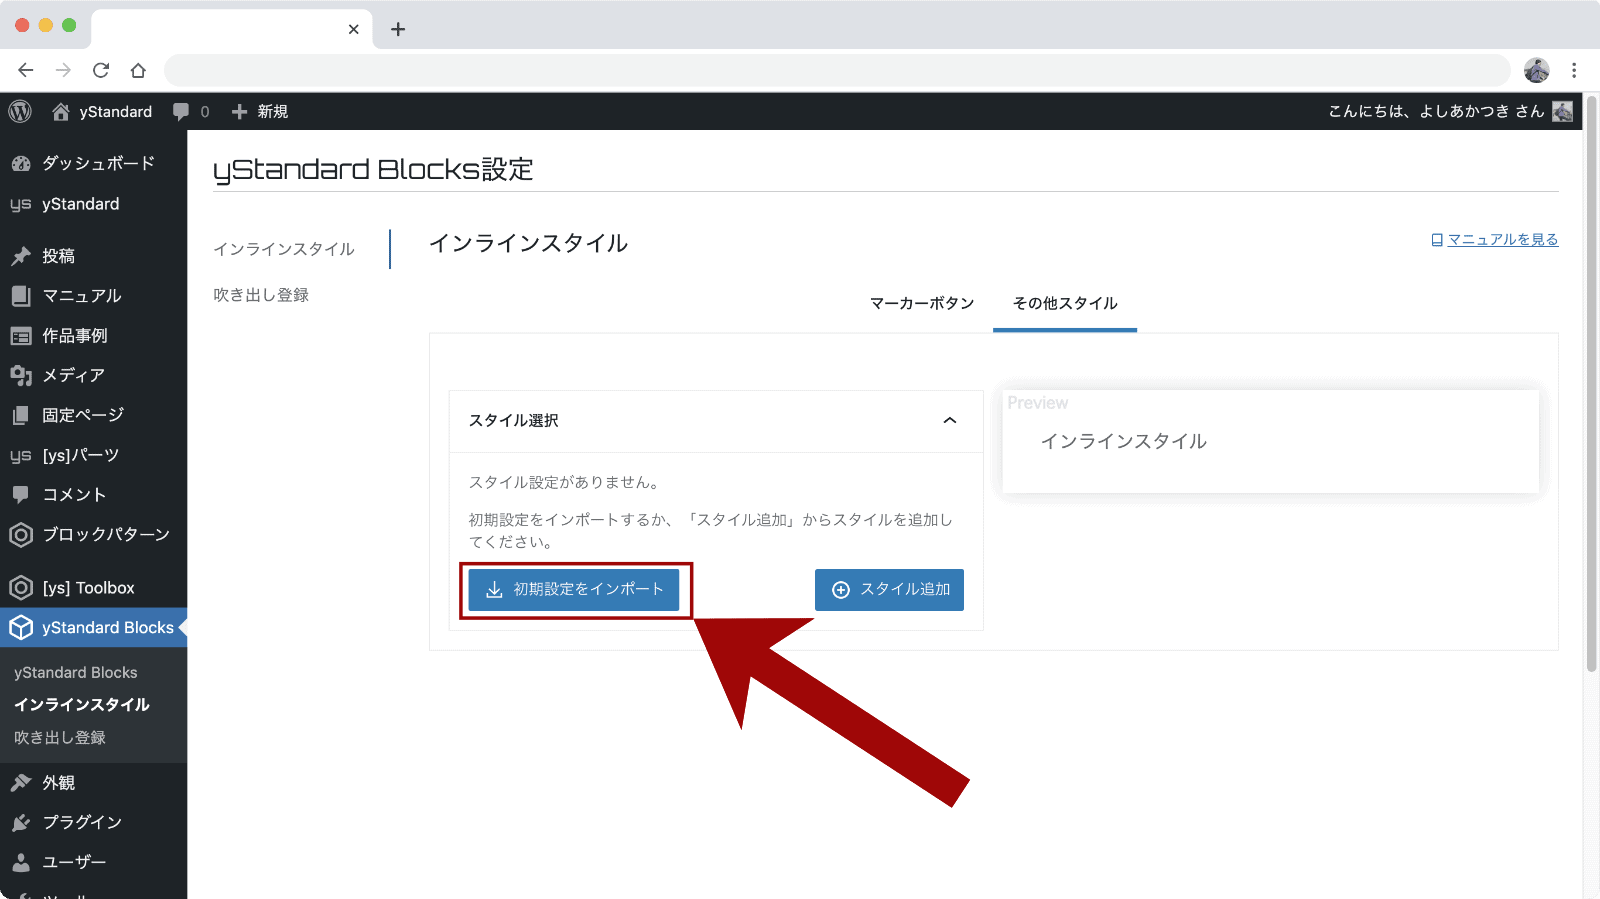Click the yStandard home icon in admin bar

[61, 111]
